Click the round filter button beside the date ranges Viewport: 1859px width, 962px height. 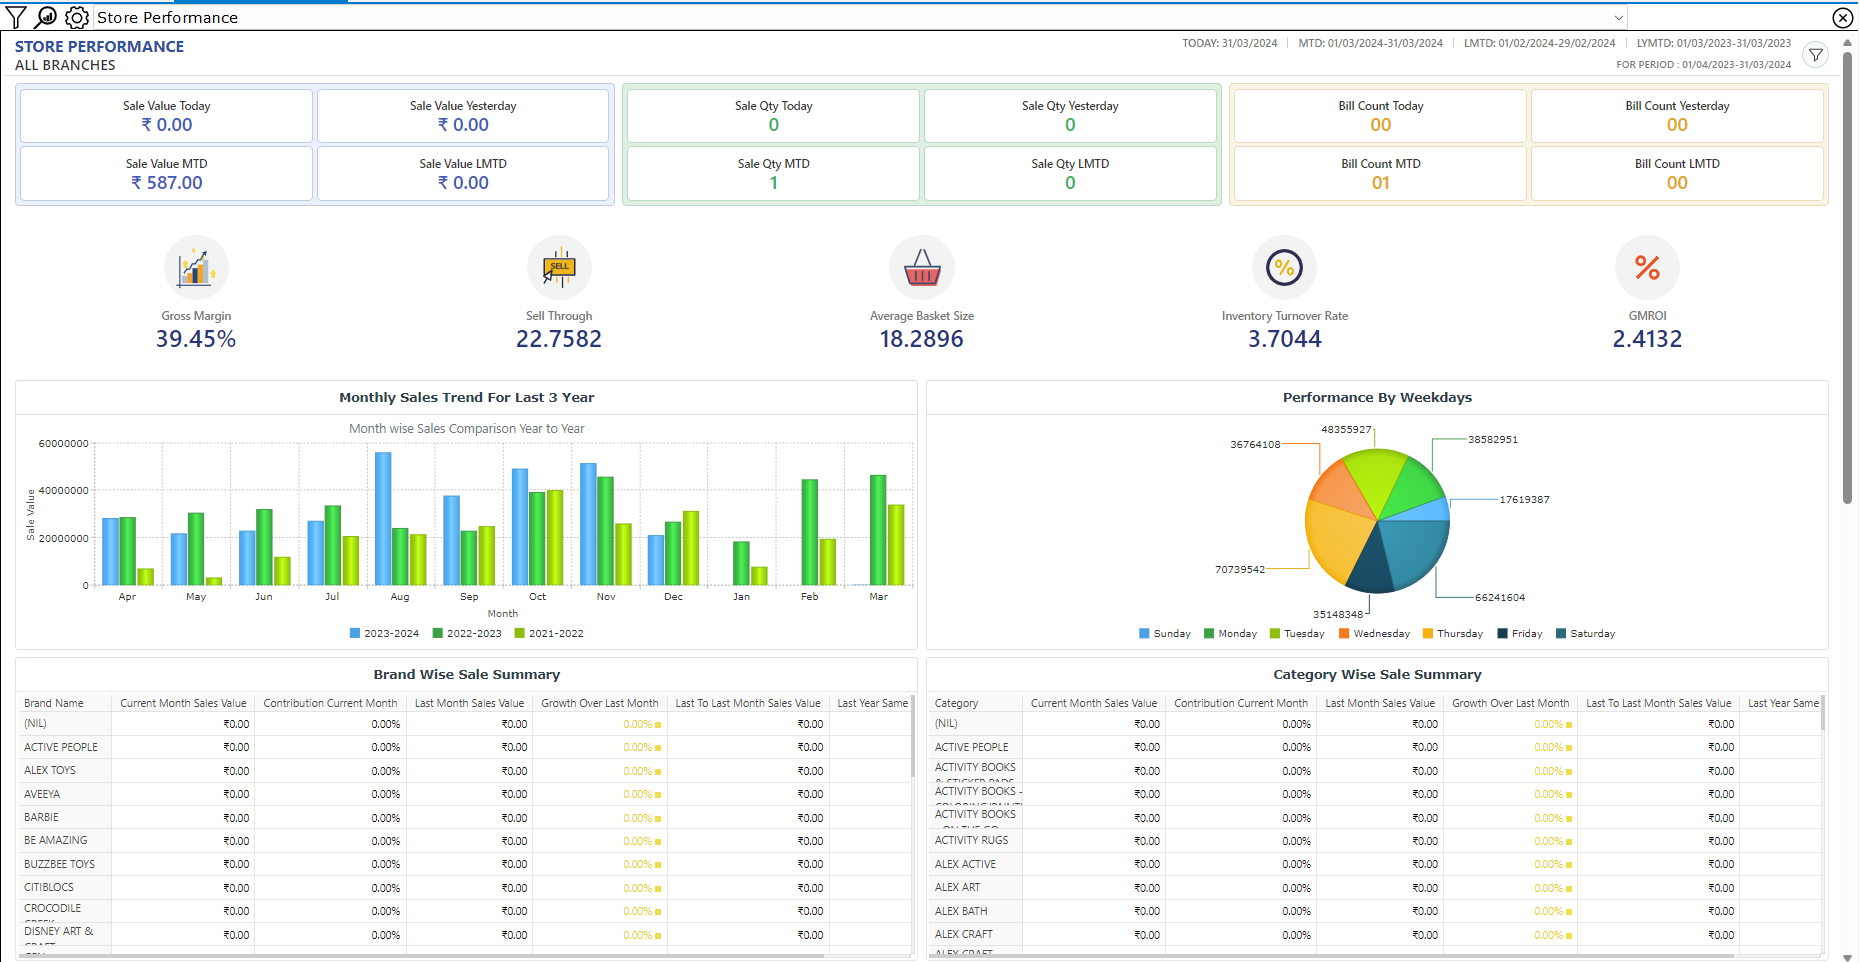click(1816, 55)
